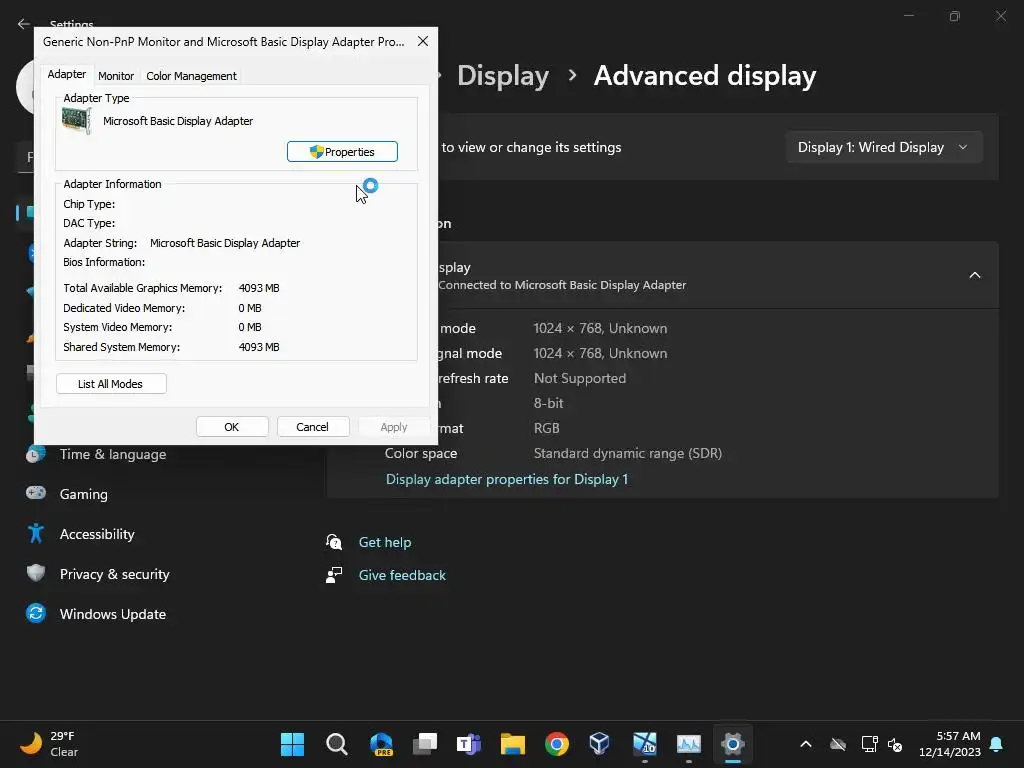Screen dimensions: 1024x768
Task: Click the cloud sync tray icon
Action: click(x=838, y=744)
